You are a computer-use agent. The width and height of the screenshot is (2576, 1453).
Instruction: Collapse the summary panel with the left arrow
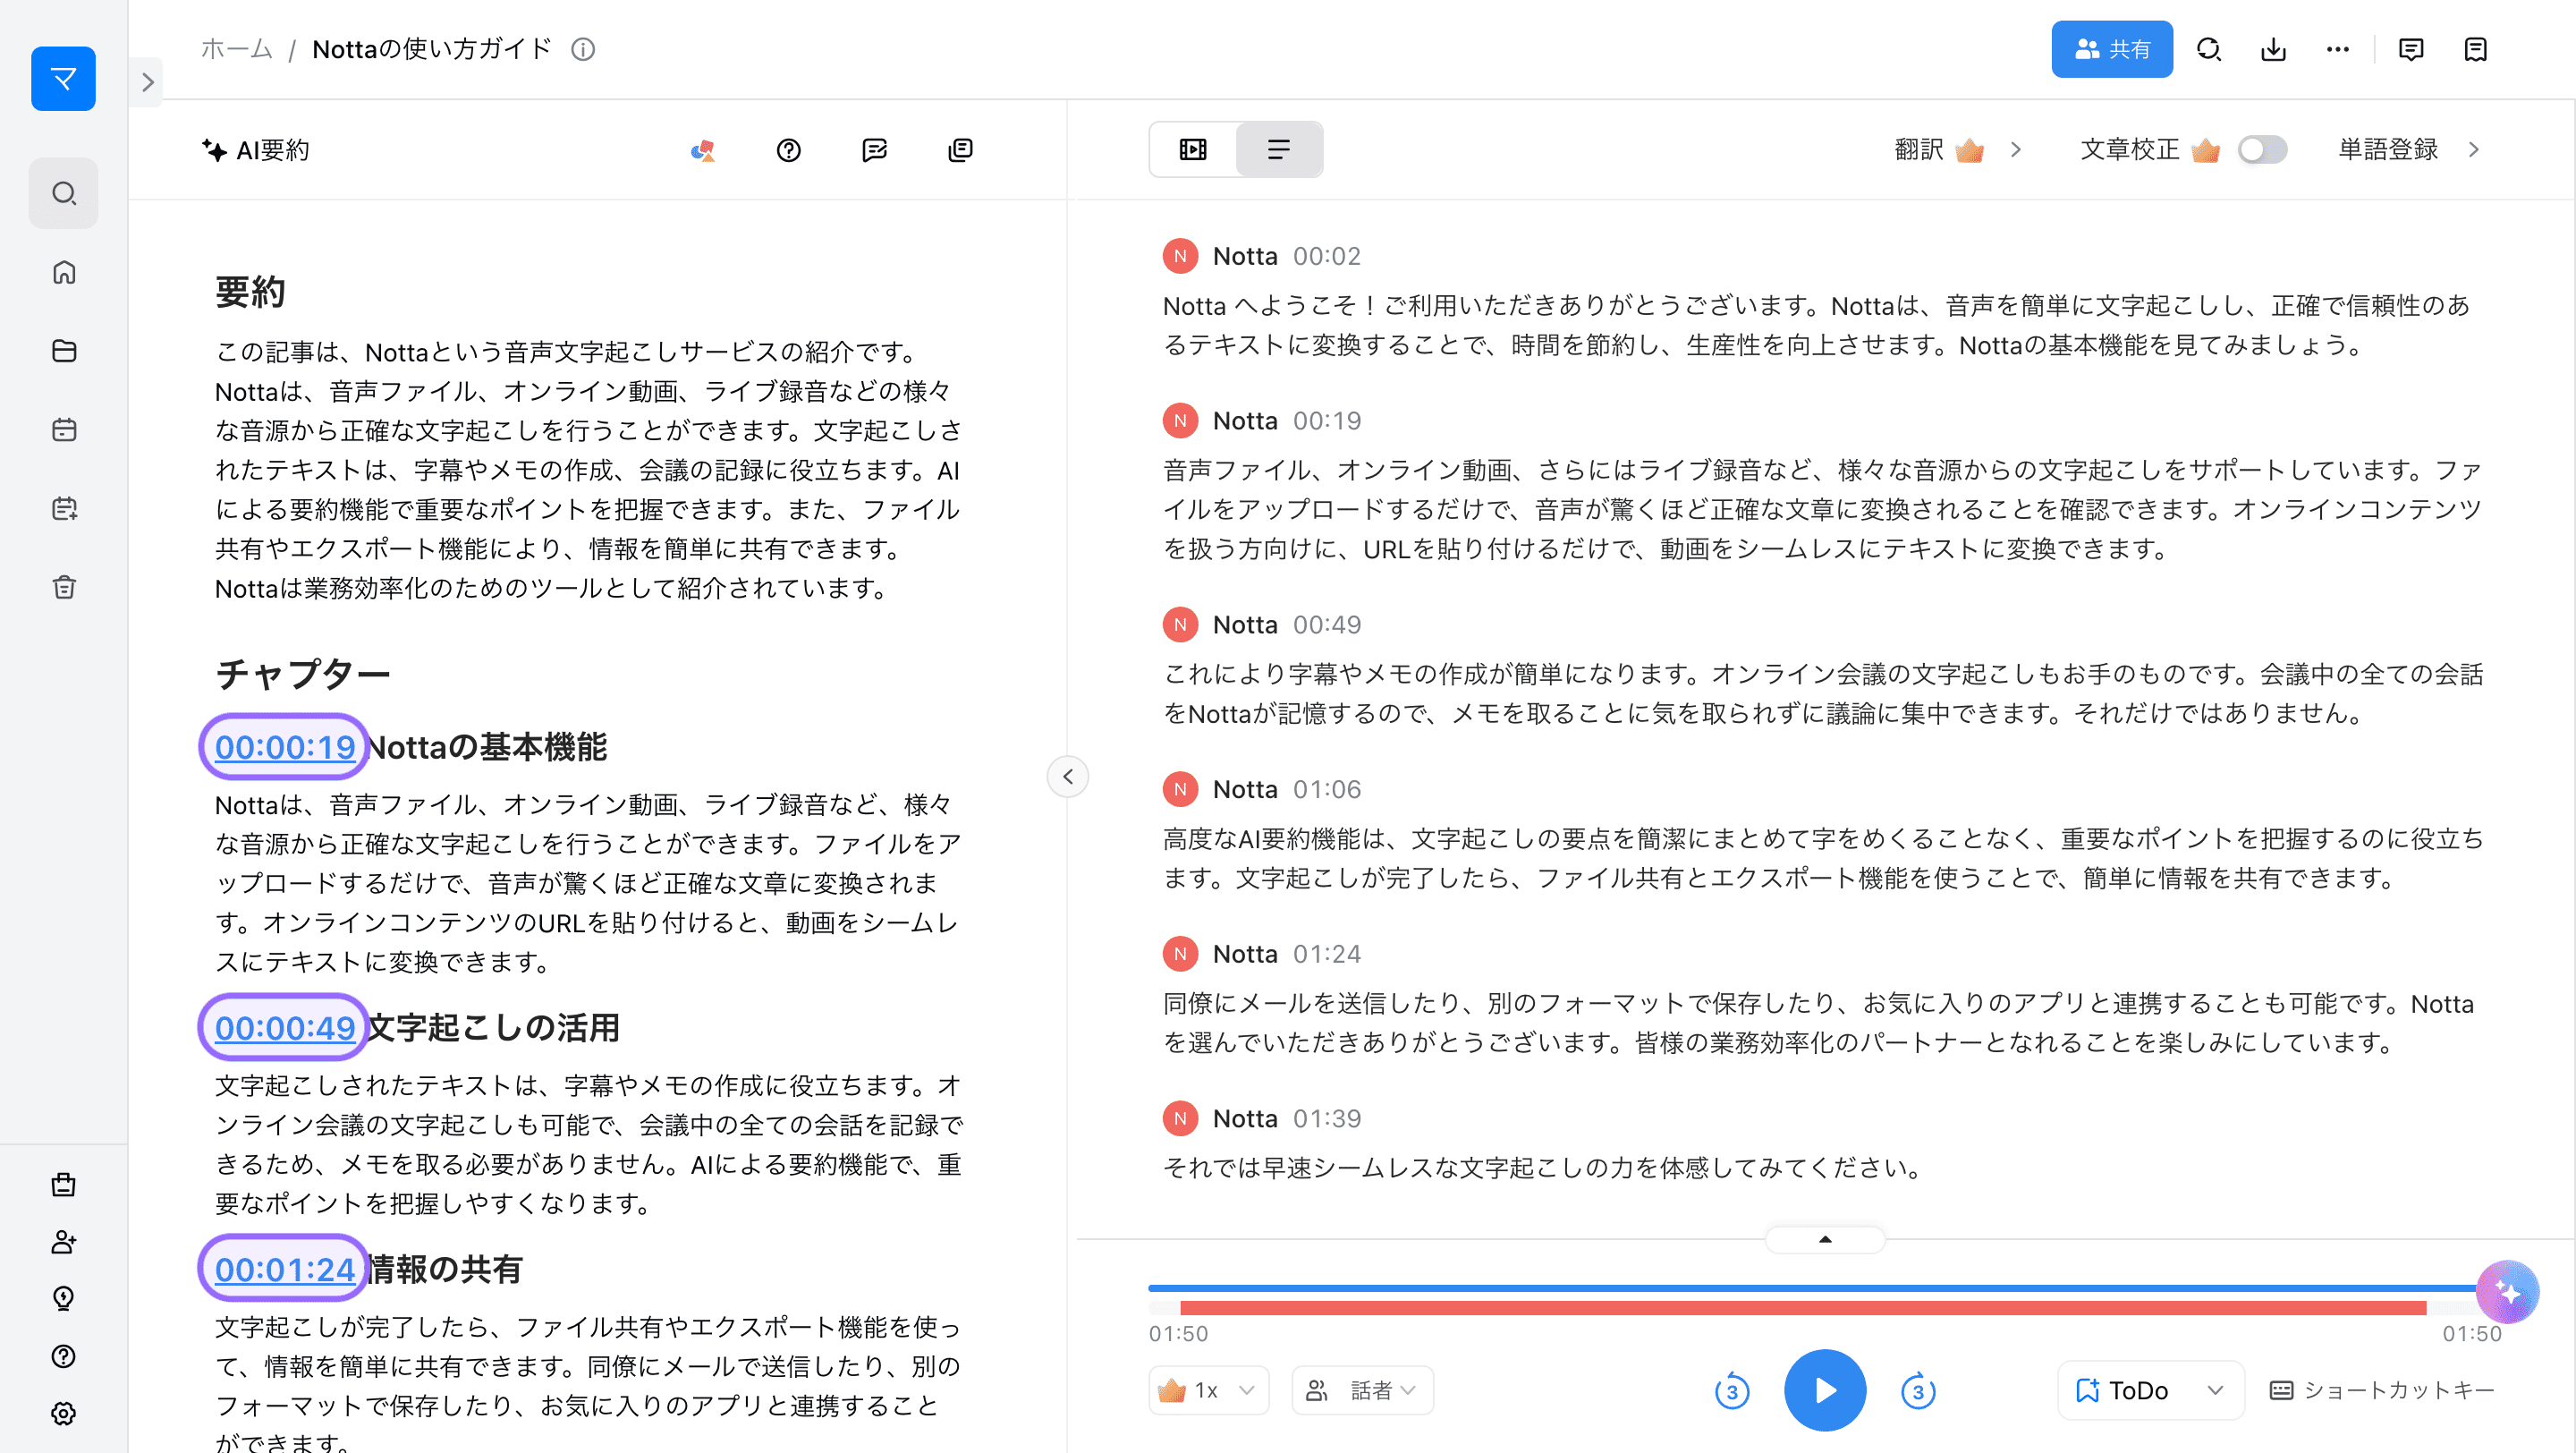pos(1068,776)
